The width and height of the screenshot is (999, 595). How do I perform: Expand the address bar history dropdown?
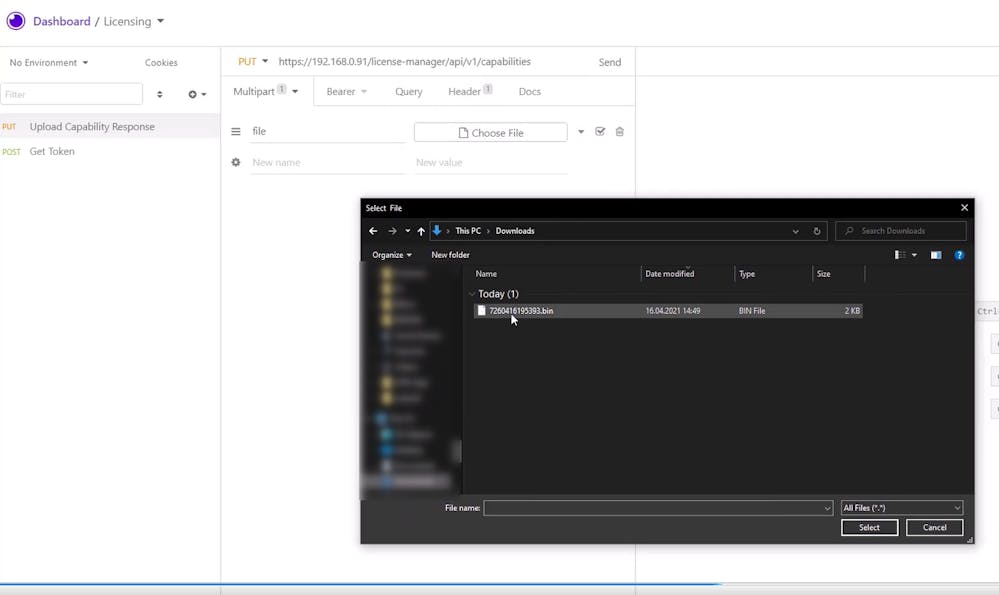pos(795,231)
